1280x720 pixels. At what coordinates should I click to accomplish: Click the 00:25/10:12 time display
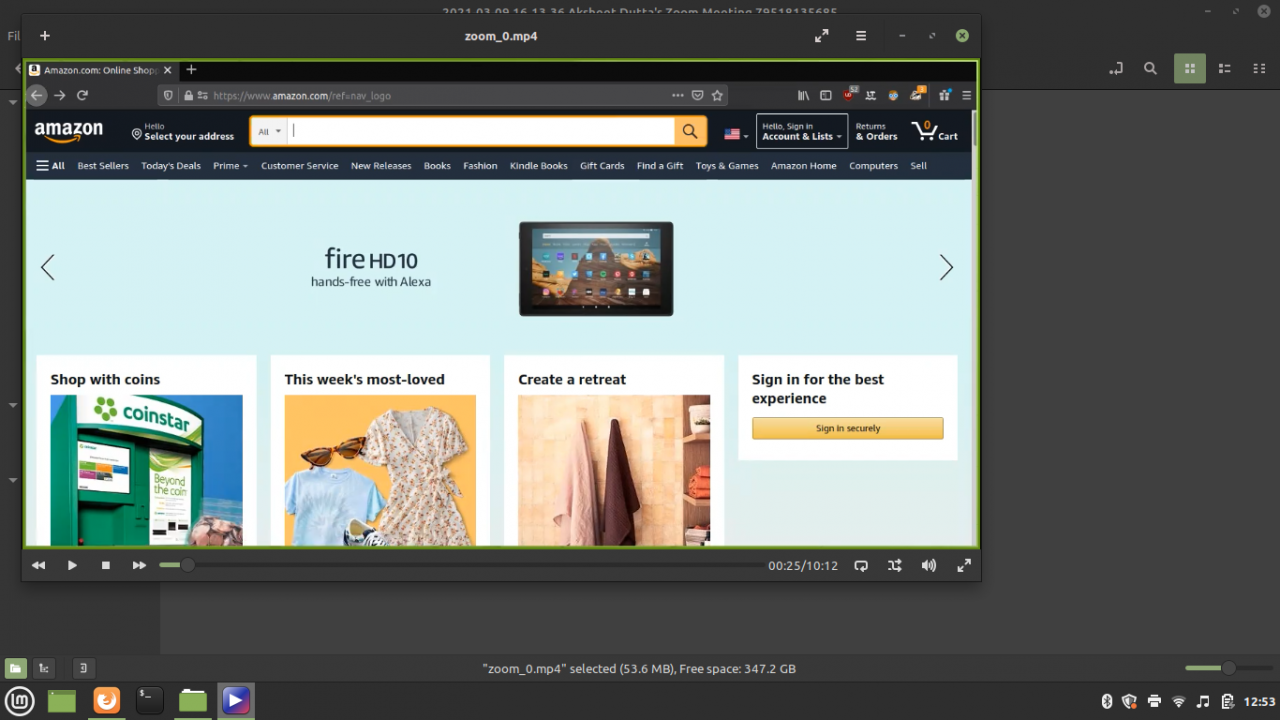coord(803,566)
